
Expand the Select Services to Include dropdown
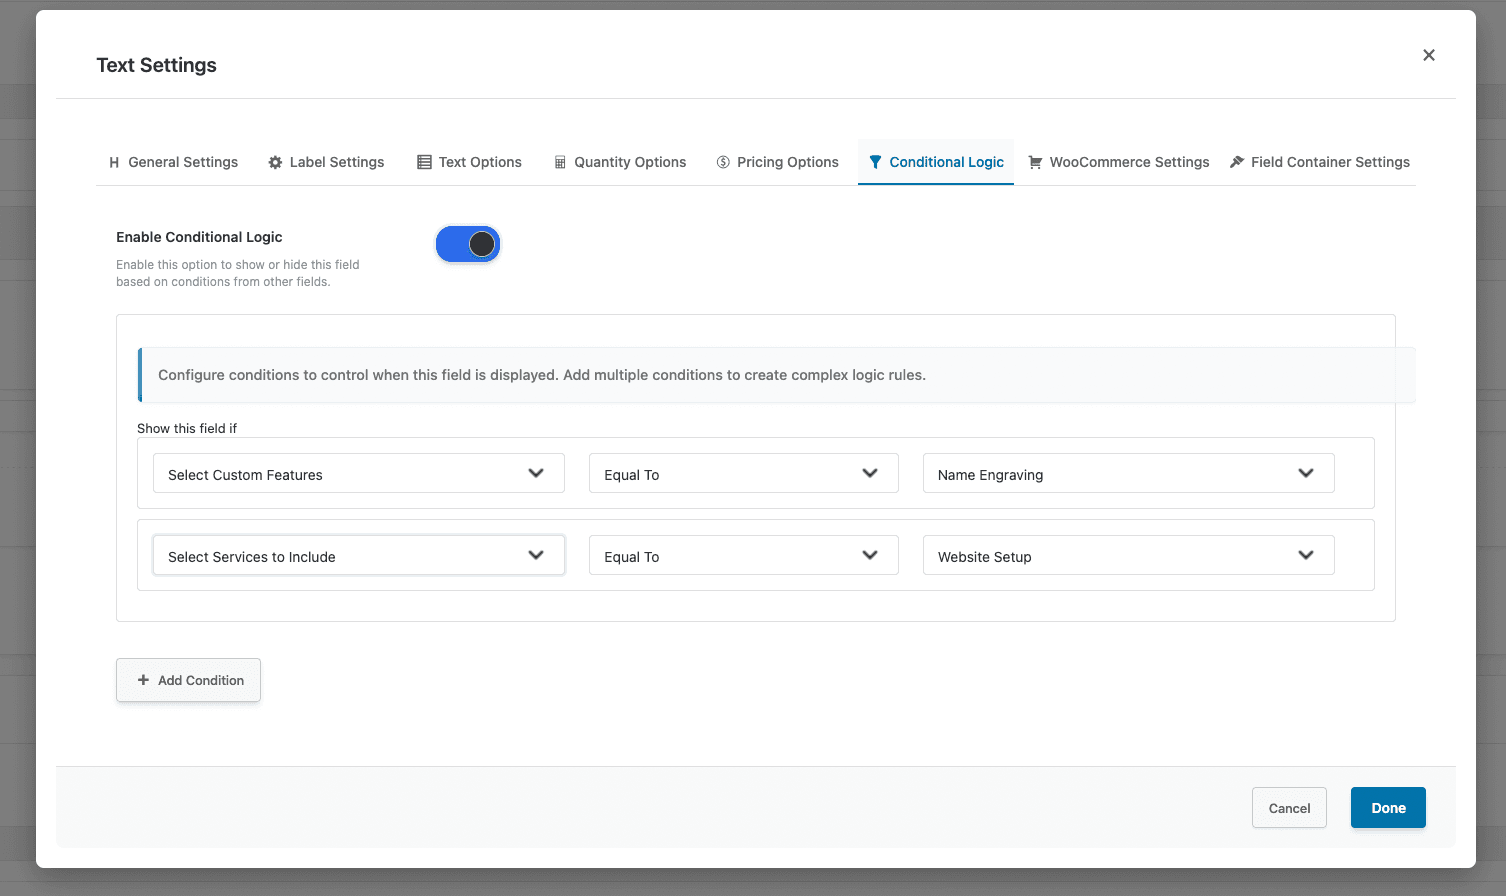tap(358, 556)
